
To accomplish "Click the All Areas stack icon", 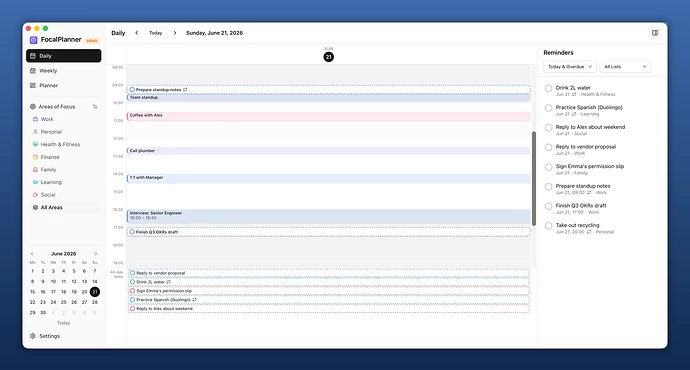I will click(x=35, y=207).
